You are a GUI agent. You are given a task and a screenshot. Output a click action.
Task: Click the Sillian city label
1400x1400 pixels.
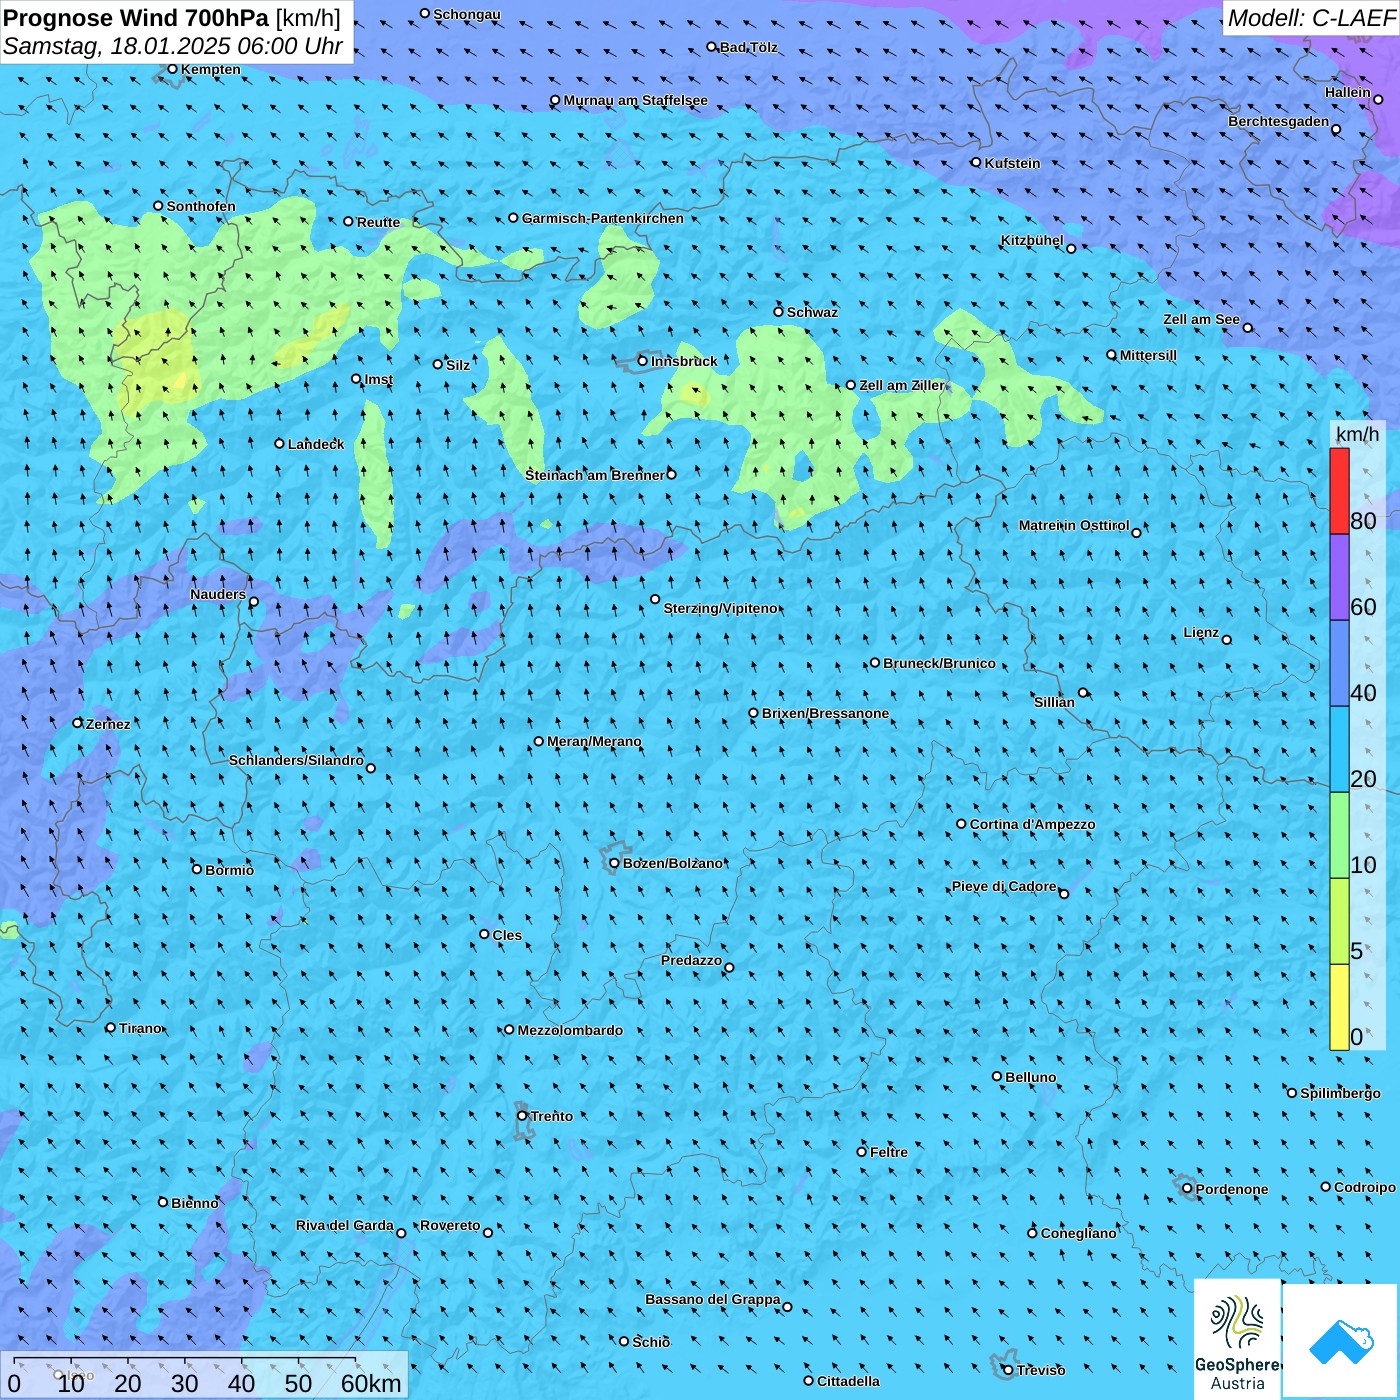(1054, 702)
